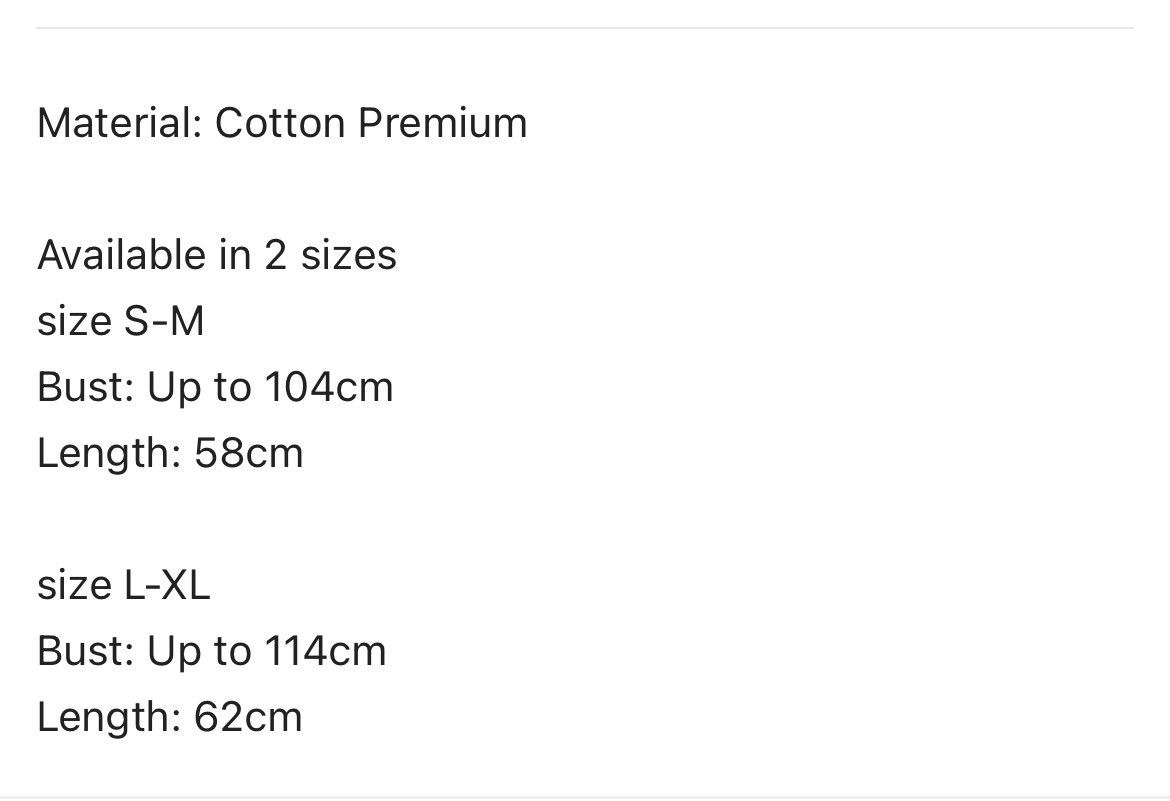1170x801 pixels.
Task: Click 'Length: 58cm' text
Action: pos(170,453)
